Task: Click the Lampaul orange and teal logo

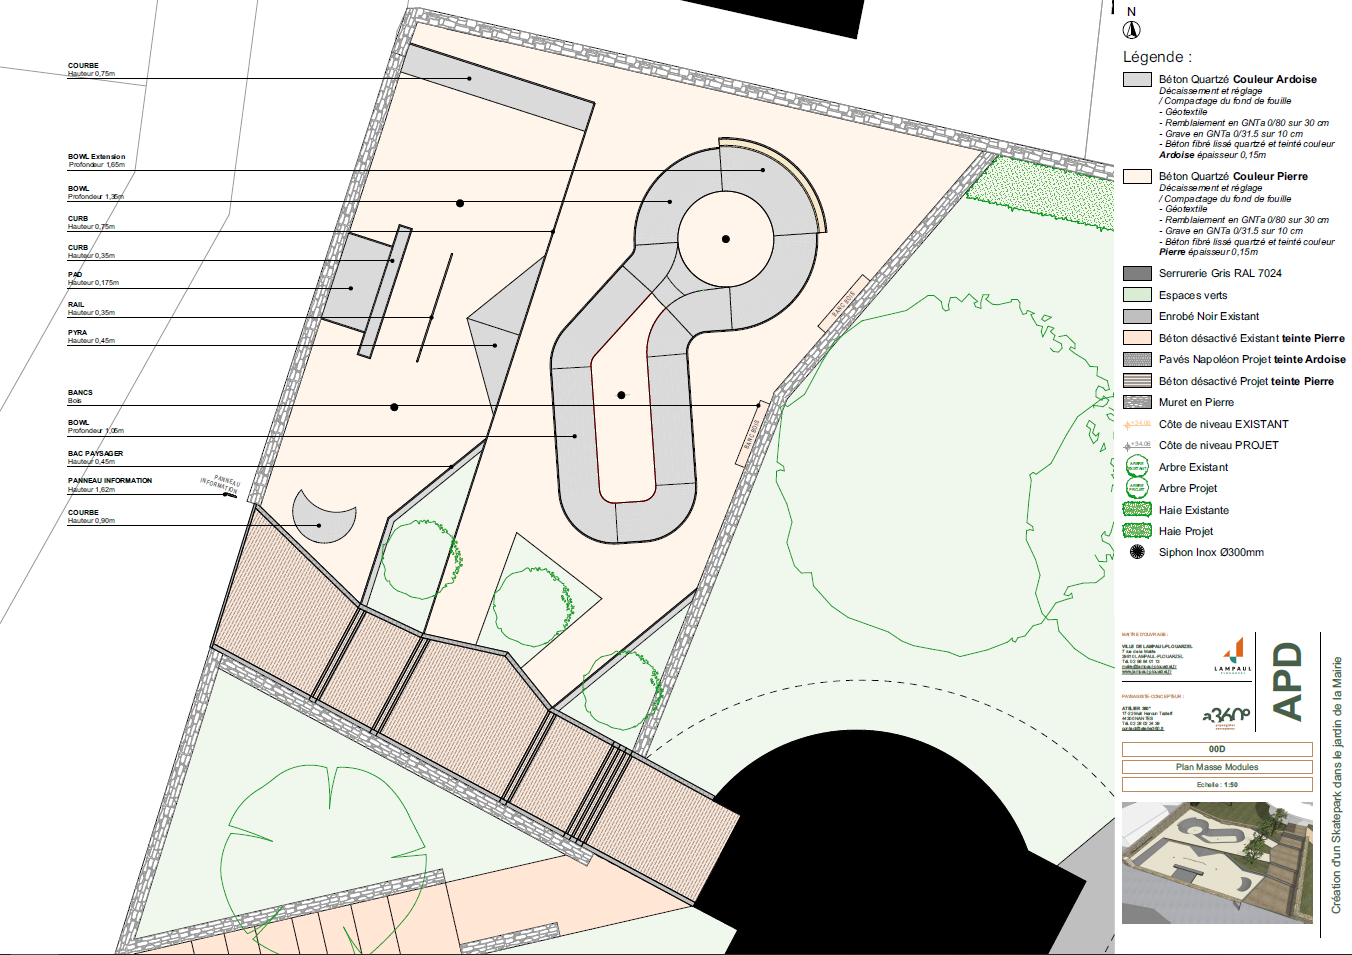Action: tap(1233, 655)
